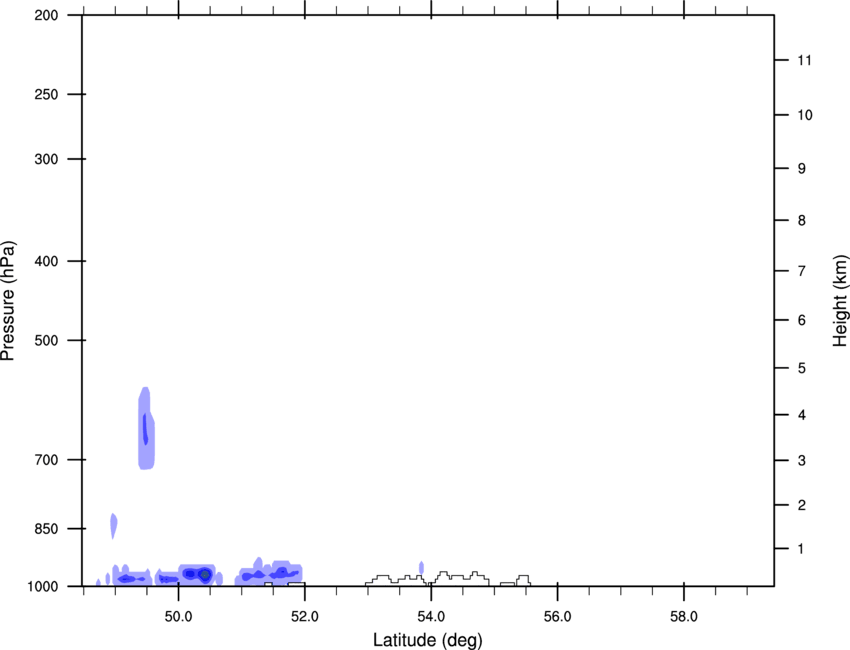Click pressure tick label 200
Image resolution: width=850 pixels, height=650 pixels.
click(x=46, y=16)
